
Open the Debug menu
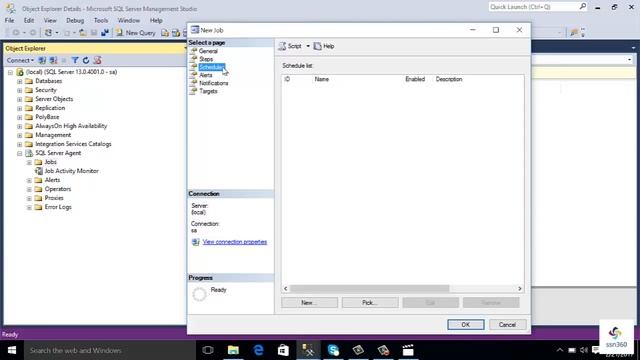pyautogui.click(x=75, y=20)
